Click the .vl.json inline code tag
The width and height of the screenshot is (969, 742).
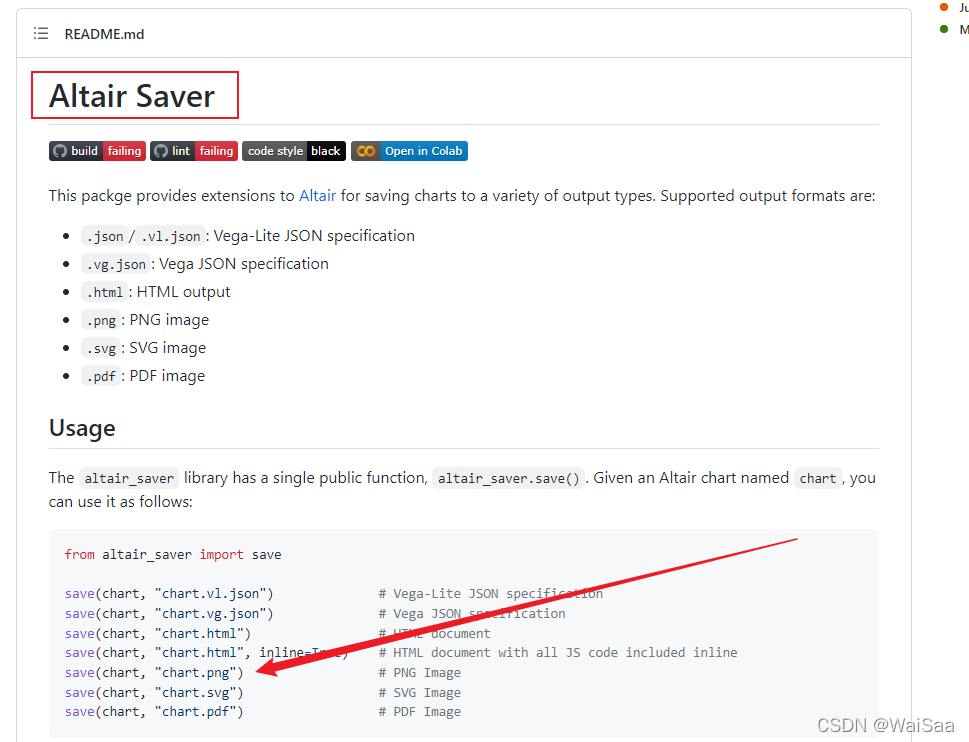[x=170, y=237]
